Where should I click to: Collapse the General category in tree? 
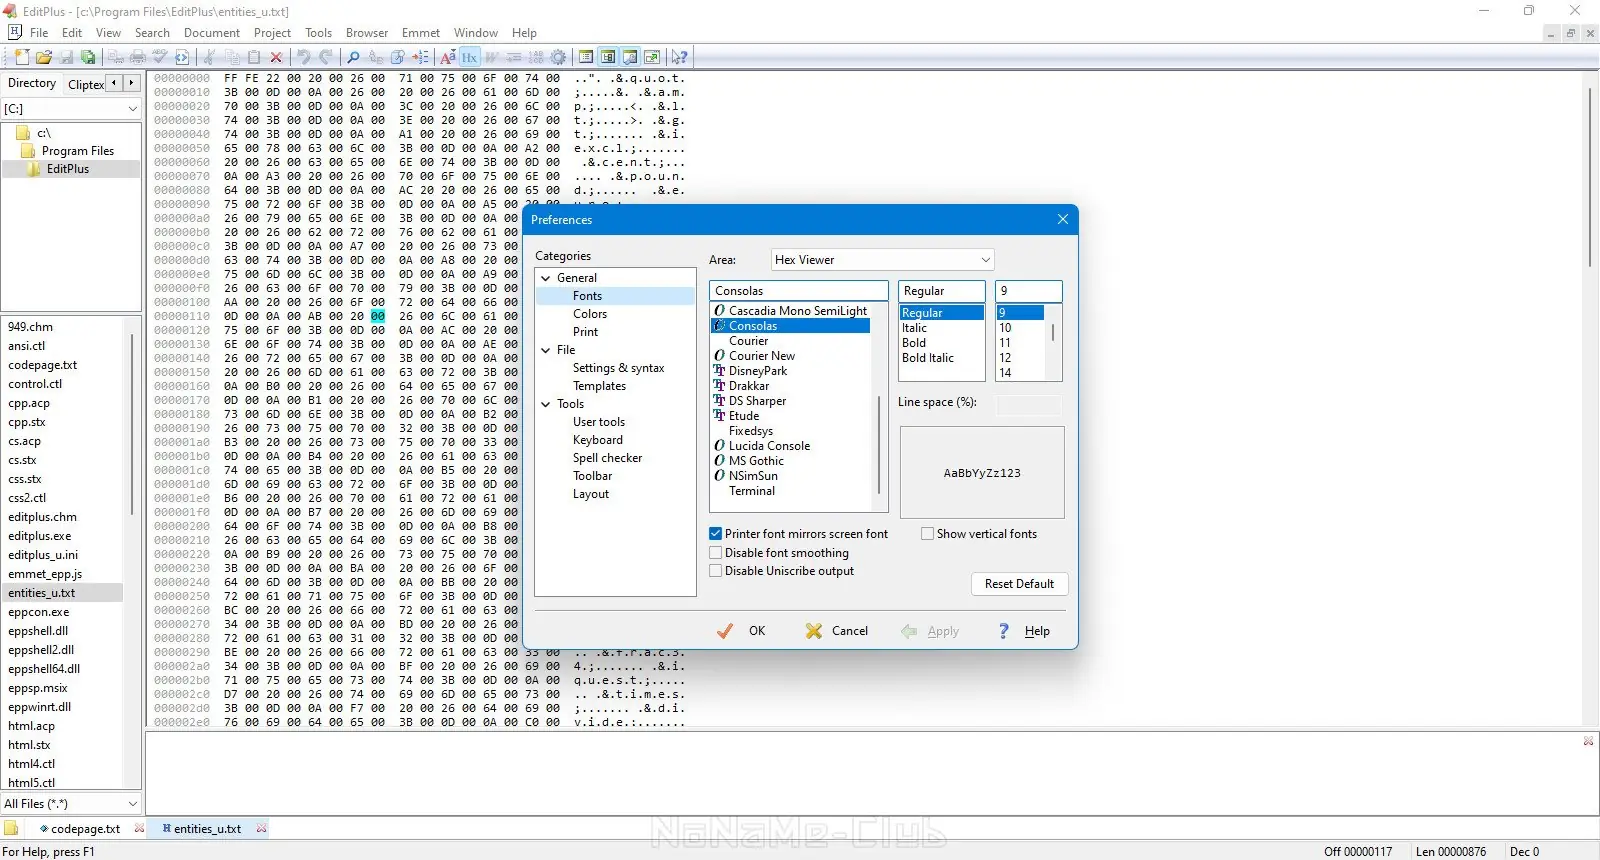[546, 278]
